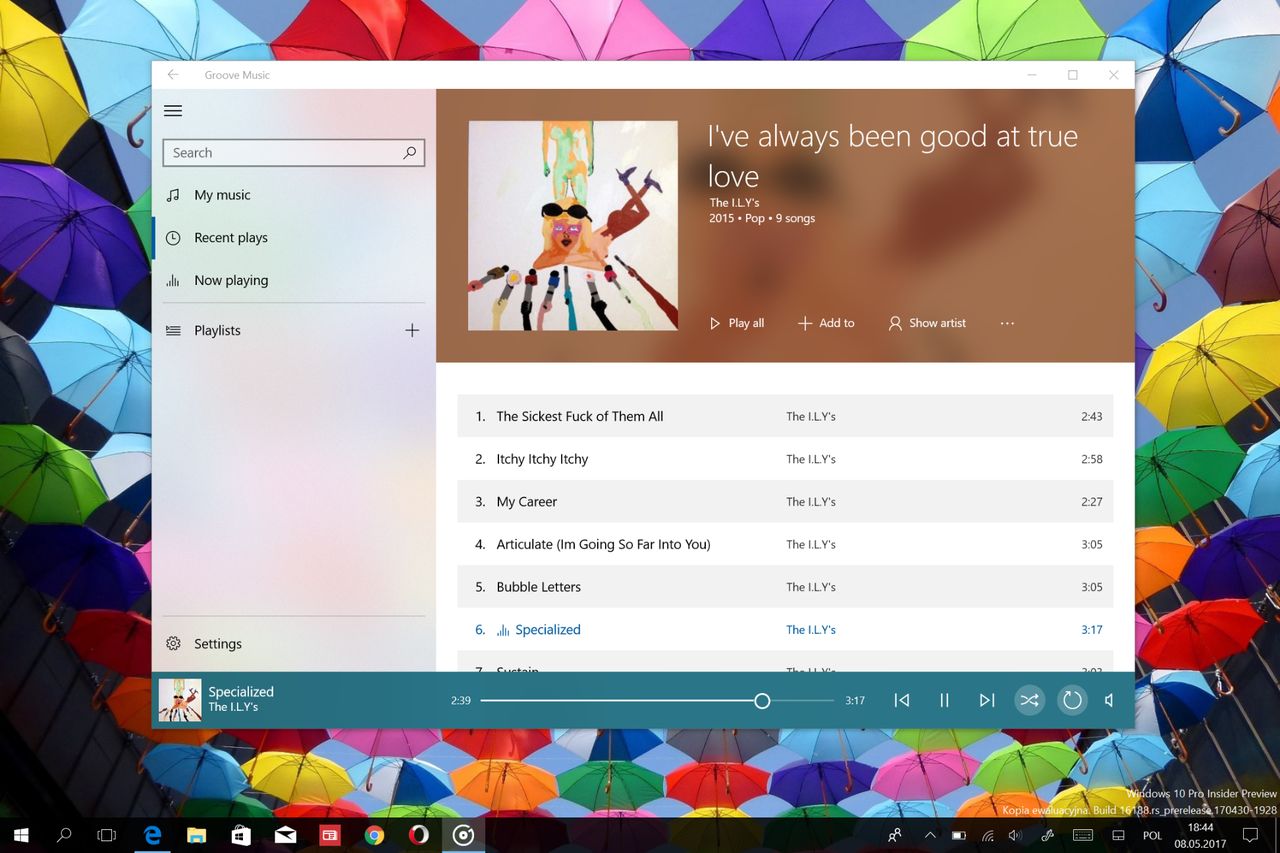Toggle shuffle mode in player bar
1280x853 pixels.
[x=1029, y=700]
